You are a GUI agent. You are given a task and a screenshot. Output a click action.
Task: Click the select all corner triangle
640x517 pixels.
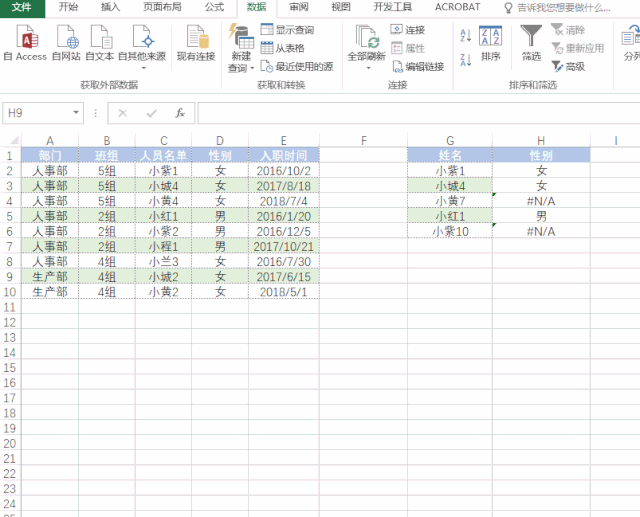click(14, 141)
